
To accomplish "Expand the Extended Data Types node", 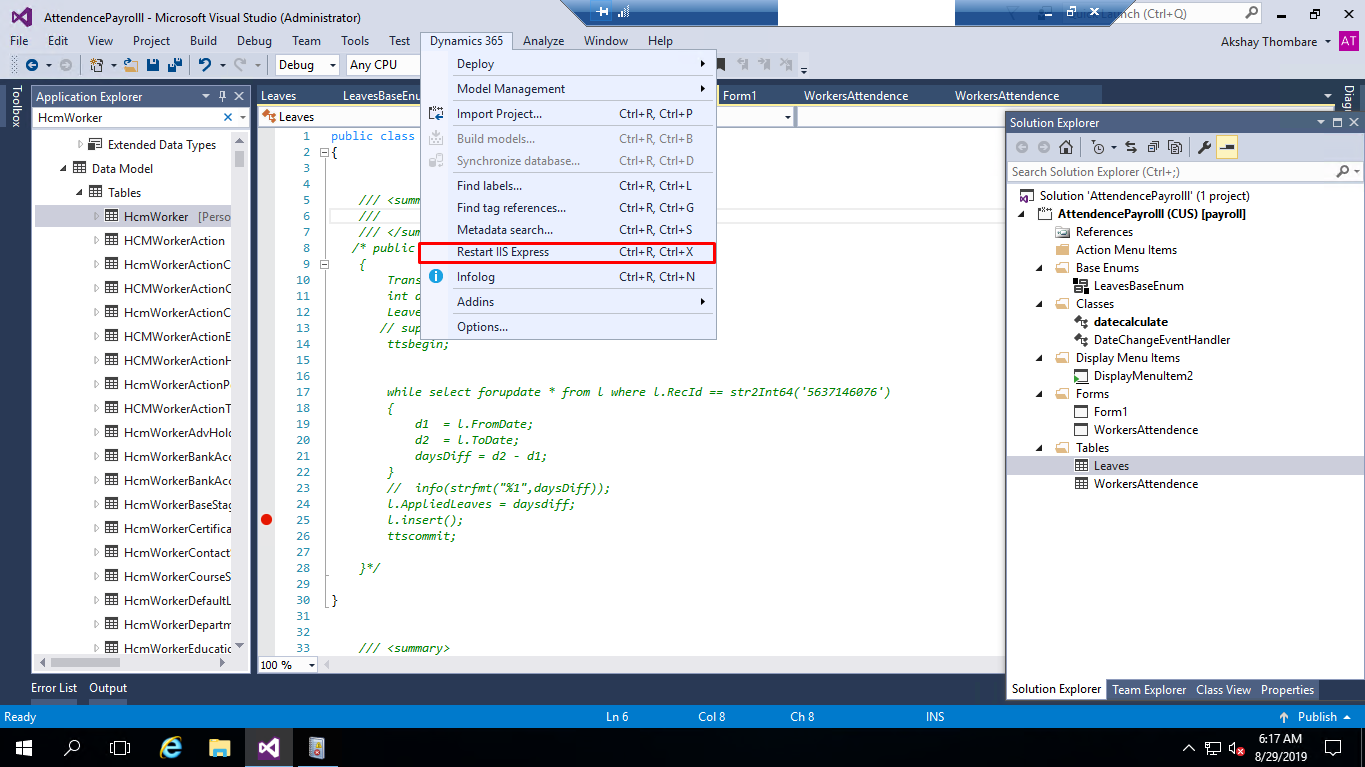I will click(x=81, y=145).
